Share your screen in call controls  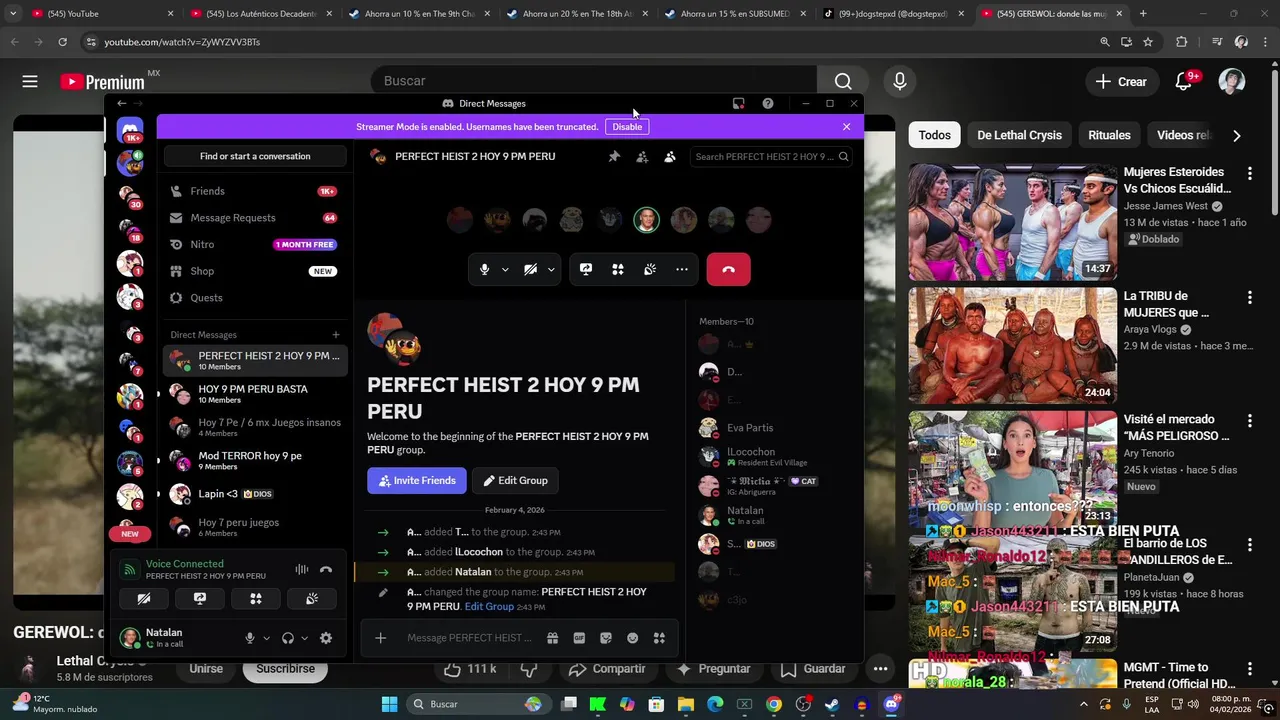(586, 269)
